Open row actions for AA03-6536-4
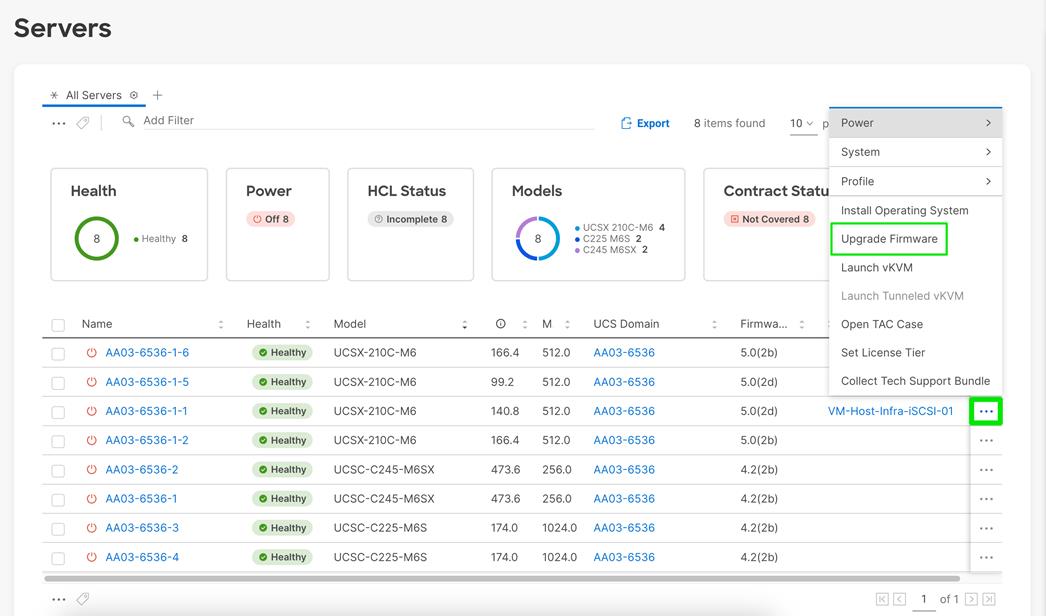The height and width of the screenshot is (616, 1046). pyautogui.click(x=986, y=558)
